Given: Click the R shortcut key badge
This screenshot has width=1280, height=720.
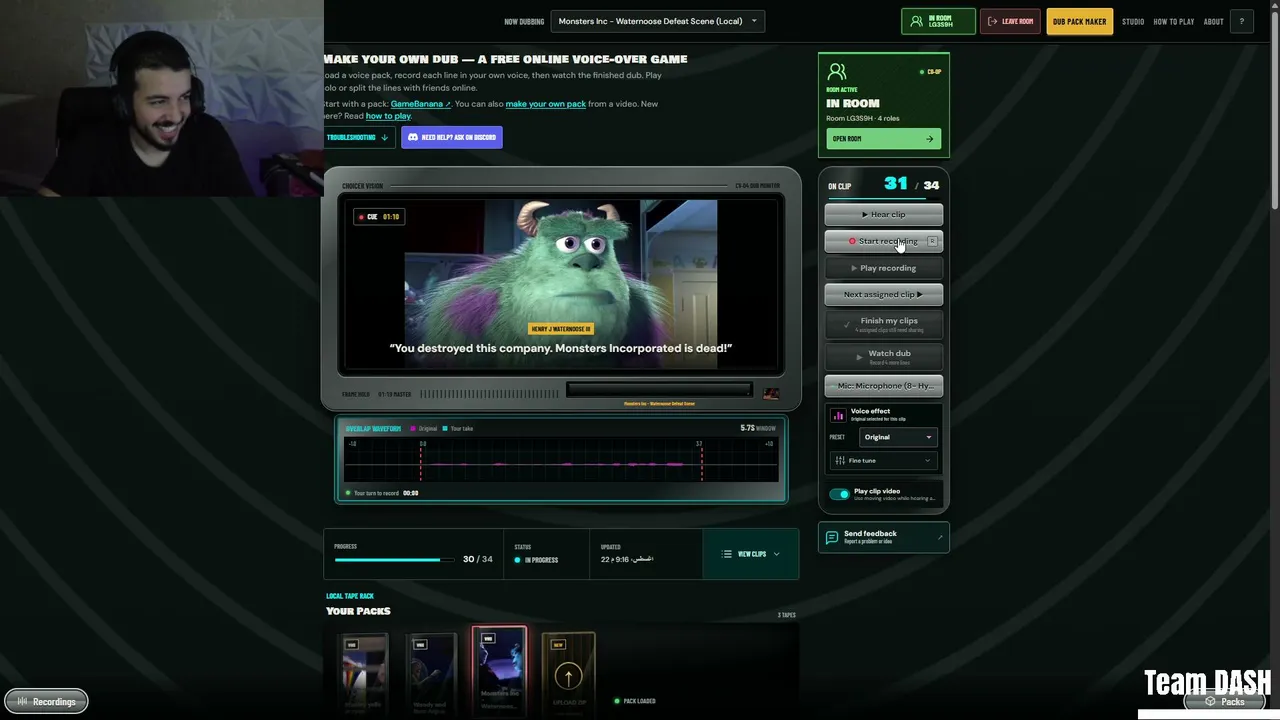Looking at the screenshot, I should [x=932, y=241].
